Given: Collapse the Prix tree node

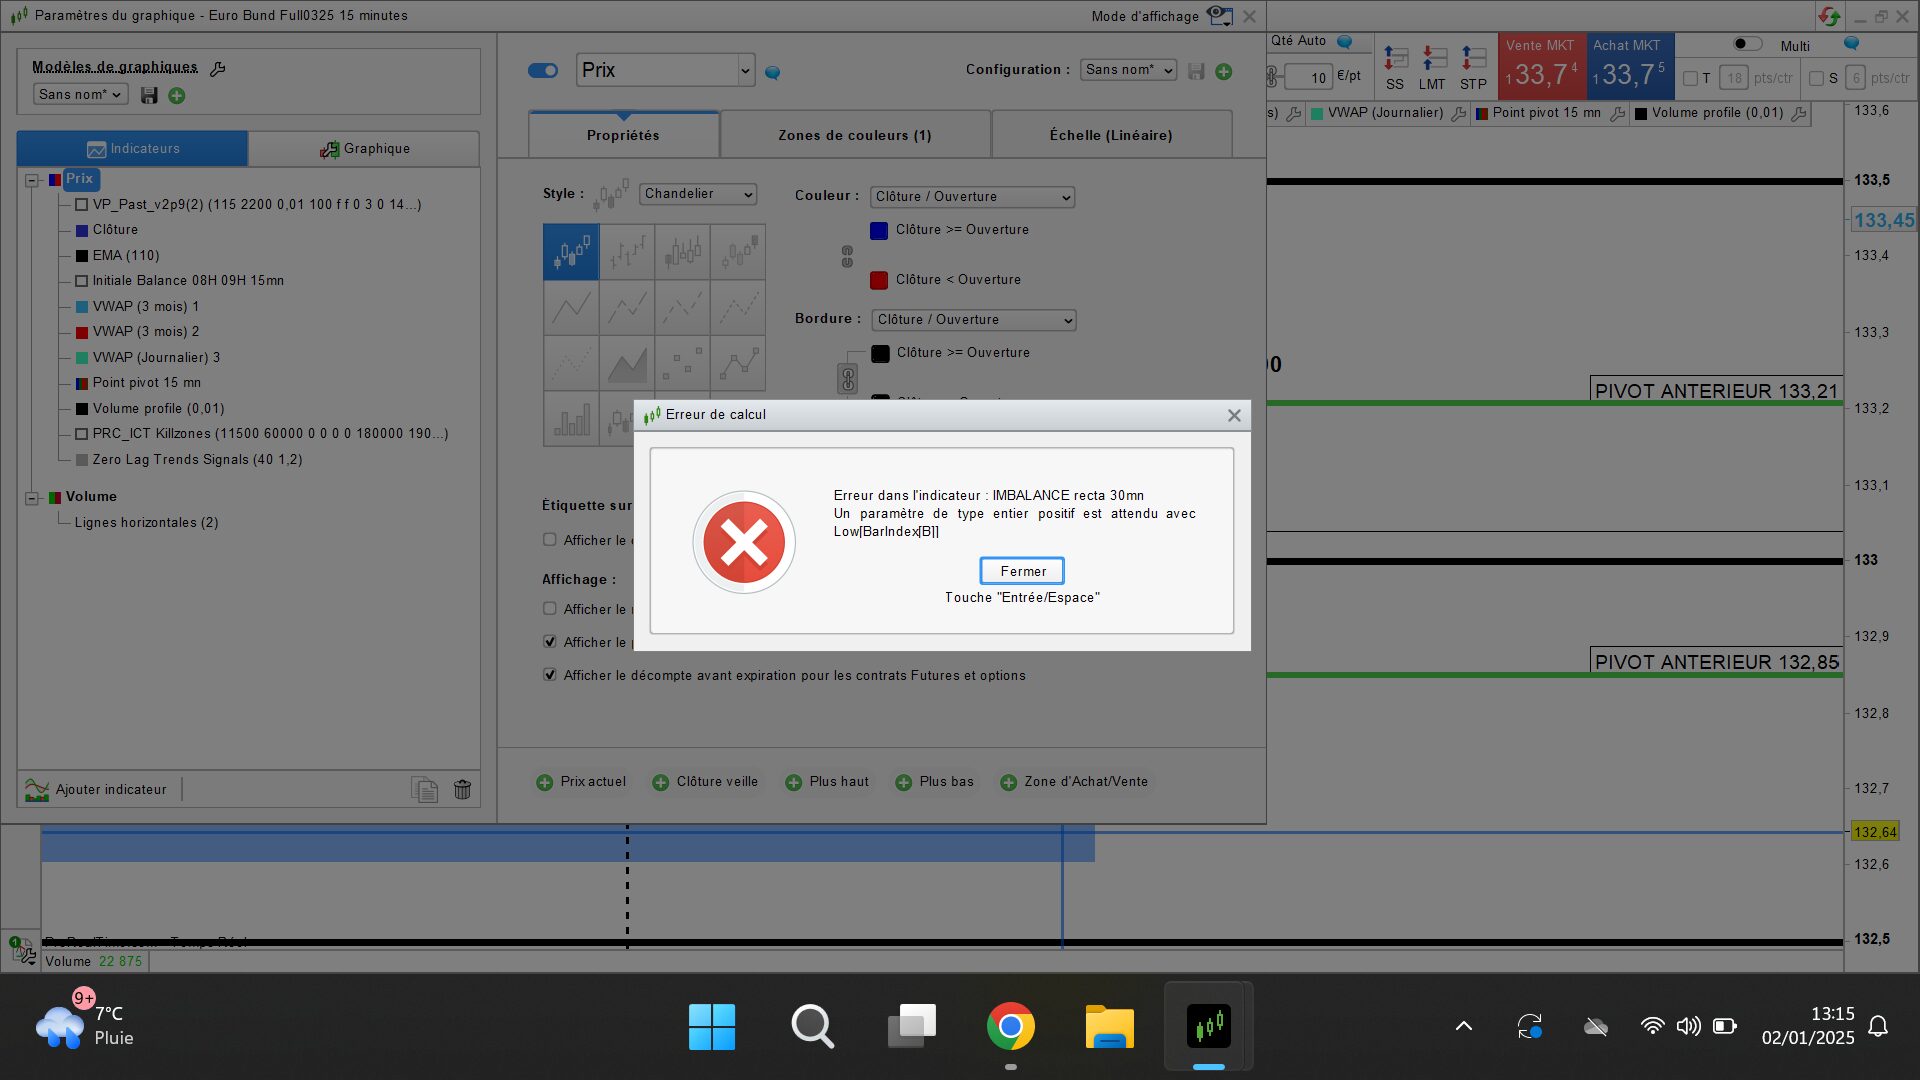Looking at the screenshot, I should pyautogui.click(x=32, y=180).
